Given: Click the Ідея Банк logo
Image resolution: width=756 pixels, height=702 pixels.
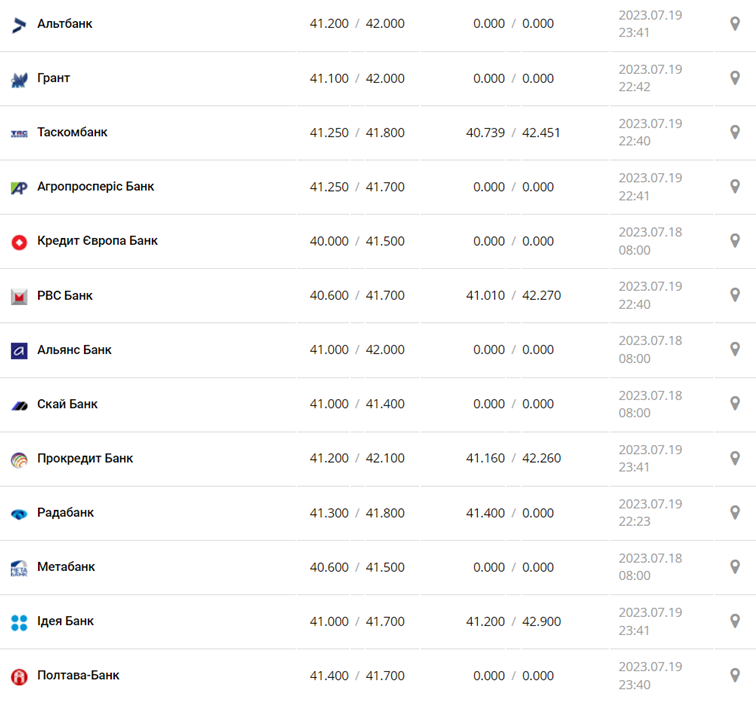Looking at the screenshot, I should coord(19,622).
